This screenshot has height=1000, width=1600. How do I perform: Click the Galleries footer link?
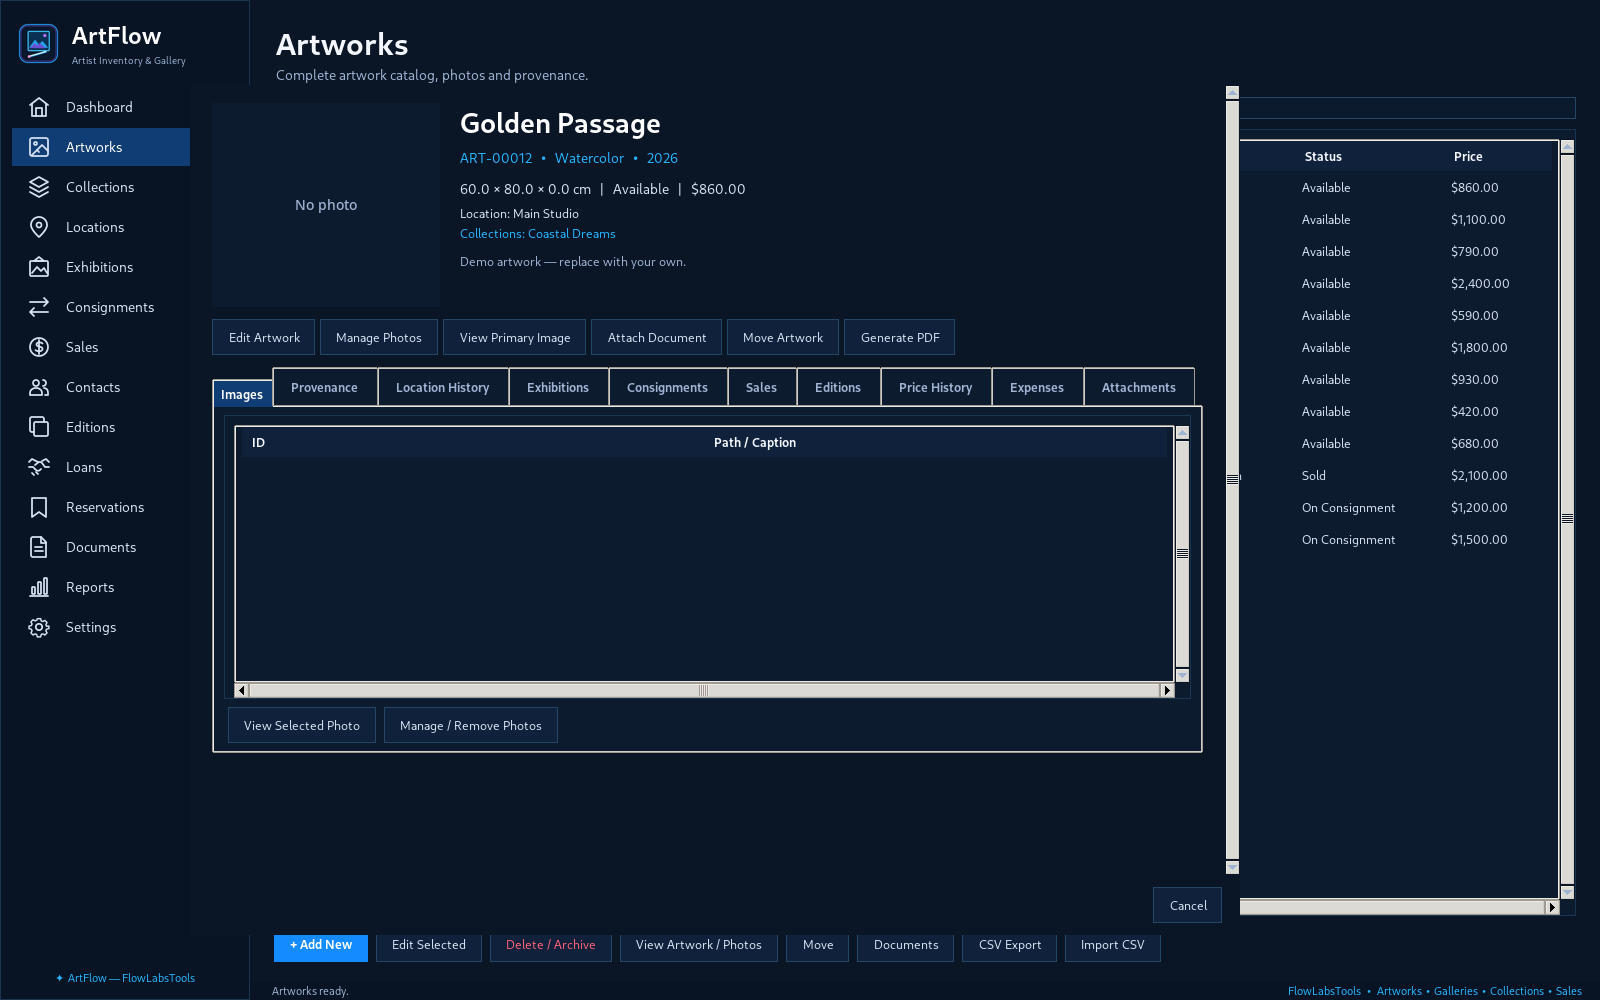click(1455, 991)
